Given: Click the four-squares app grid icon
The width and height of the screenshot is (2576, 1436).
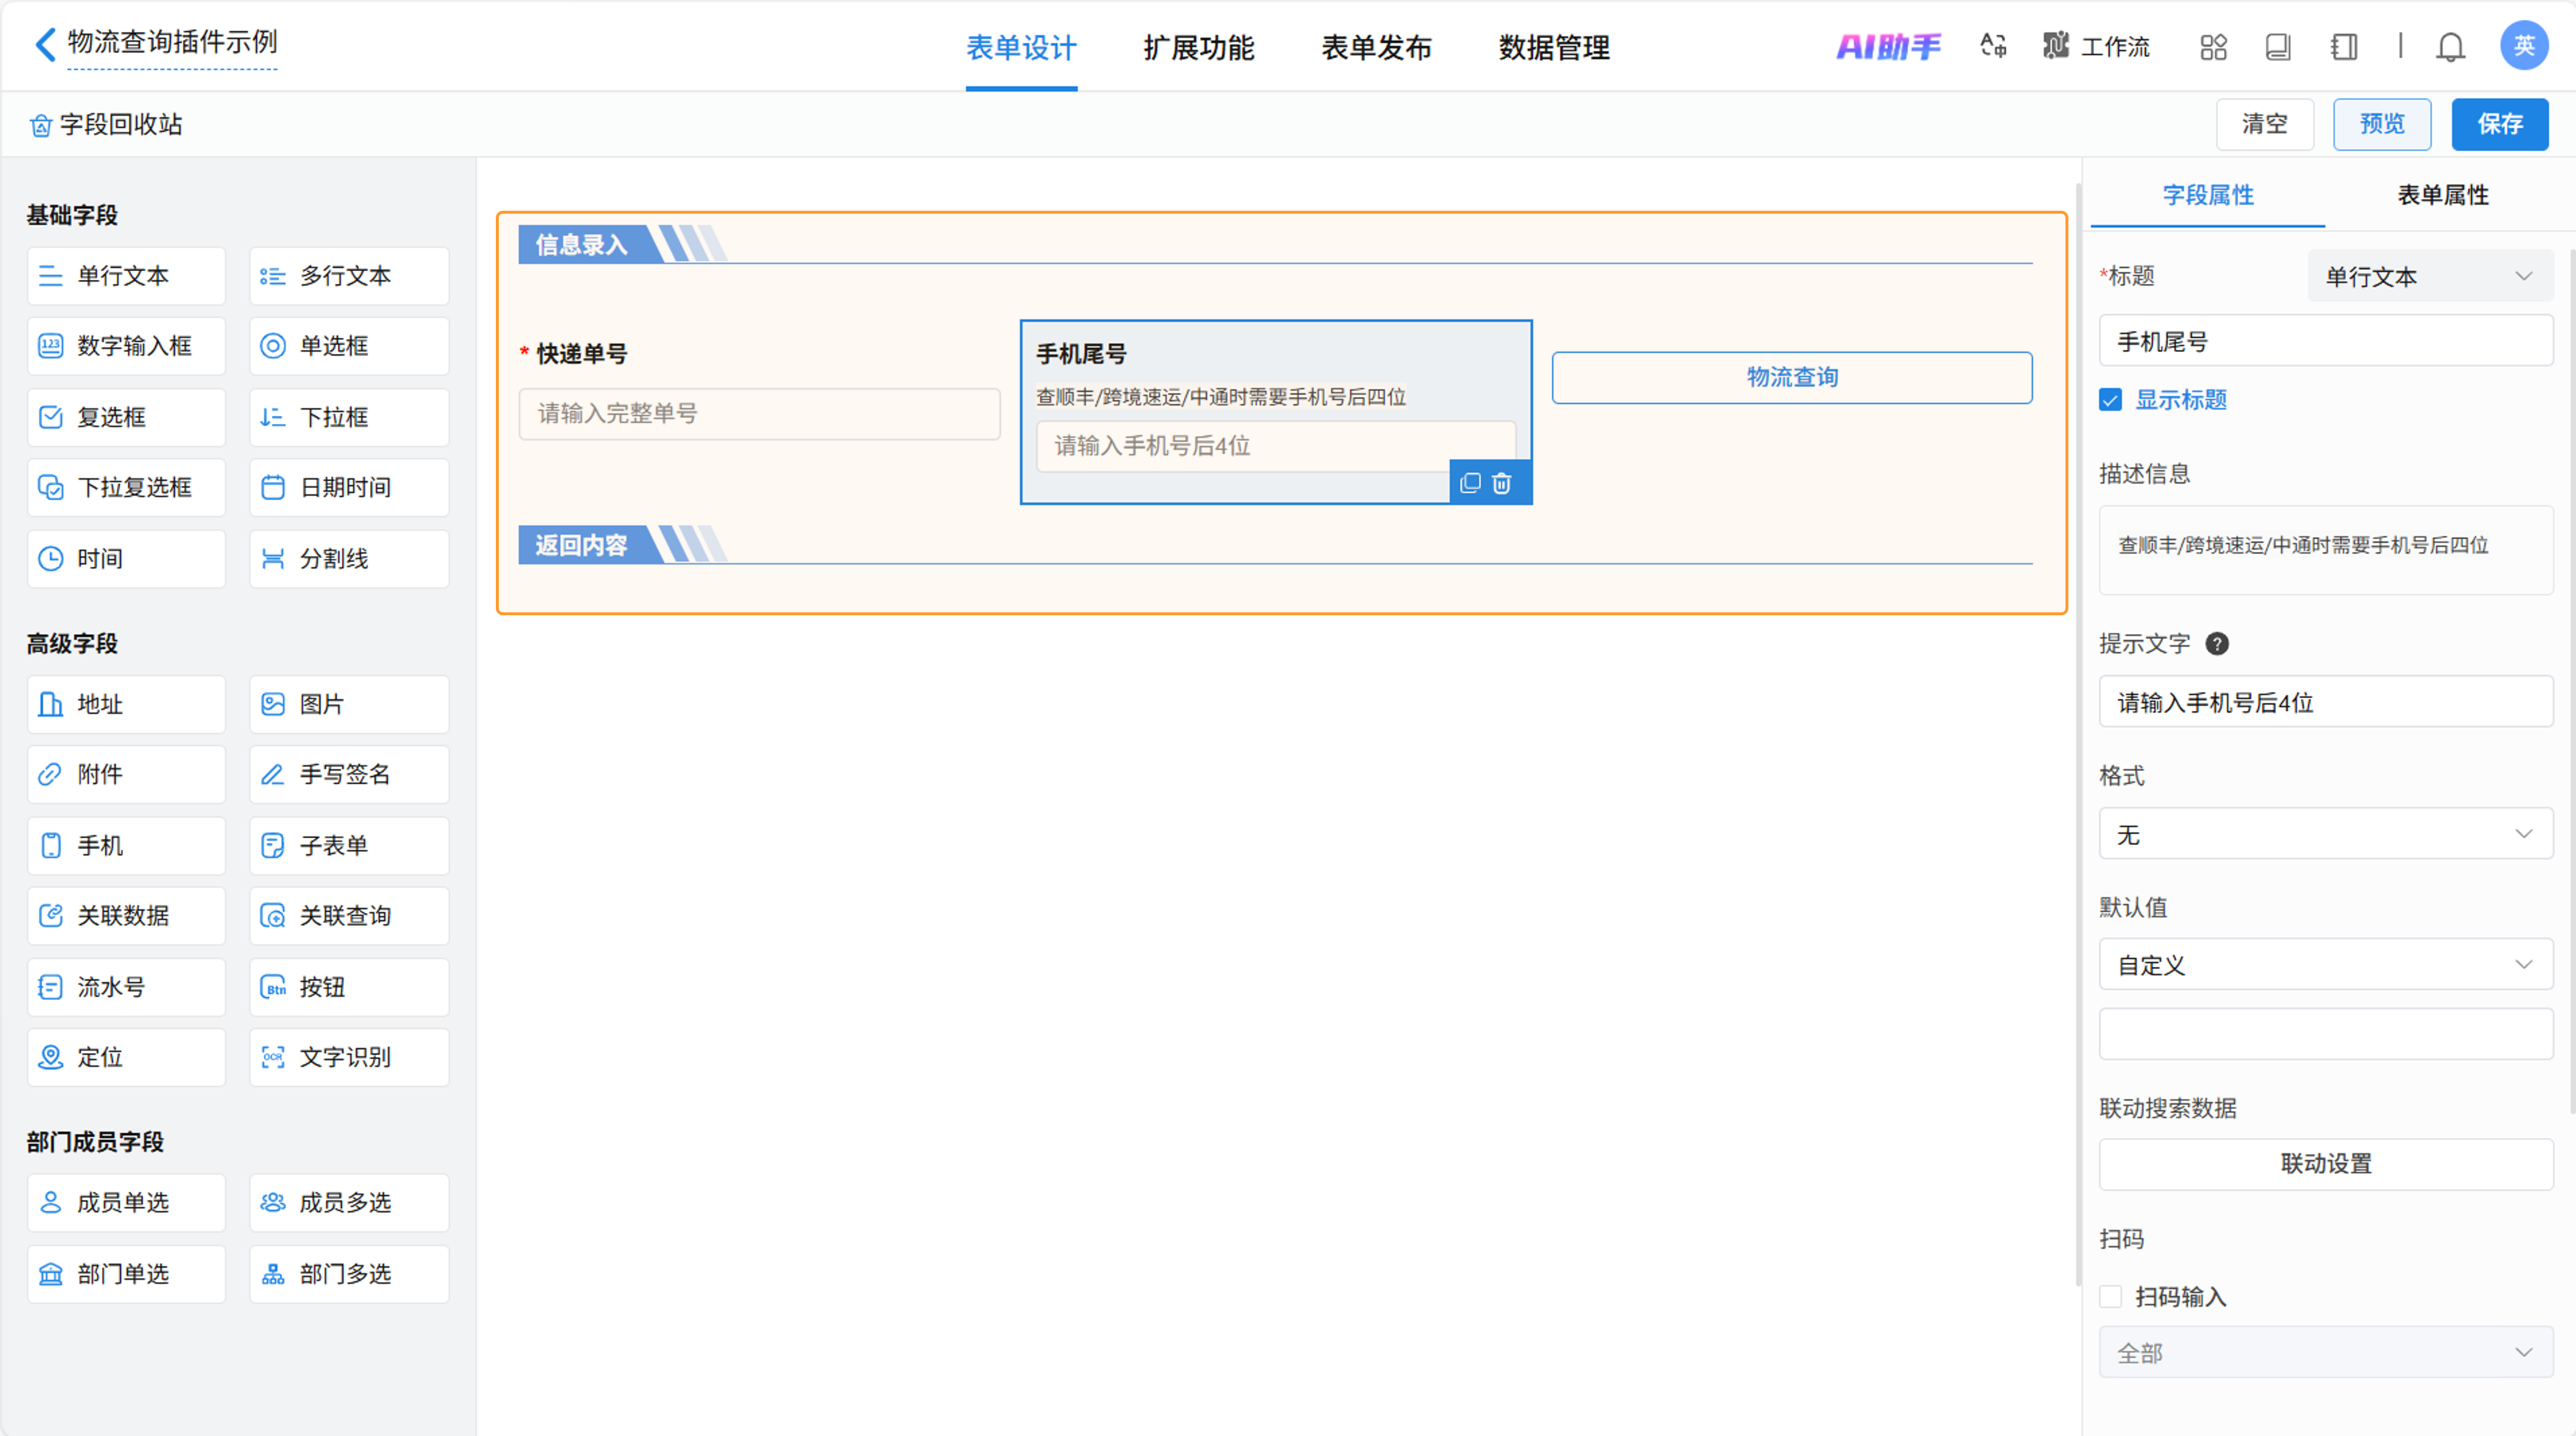Looking at the screenshot, I should pyautogui.click(x=2213, y=47).
